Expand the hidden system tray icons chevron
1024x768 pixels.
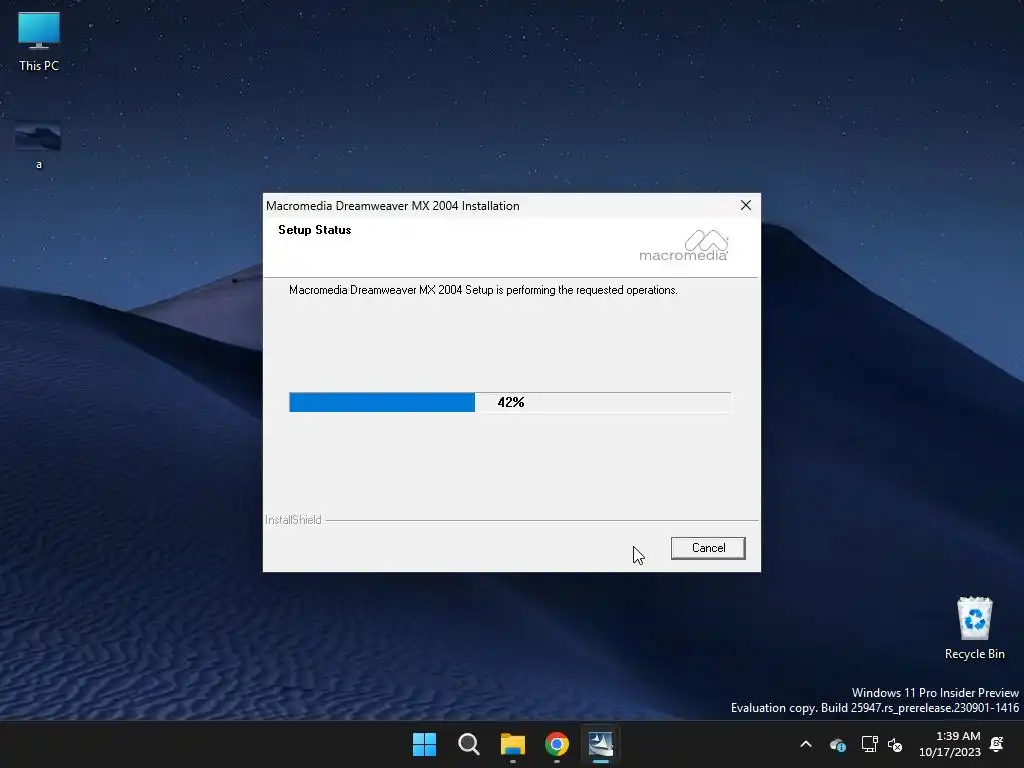[x=806, y=744]
